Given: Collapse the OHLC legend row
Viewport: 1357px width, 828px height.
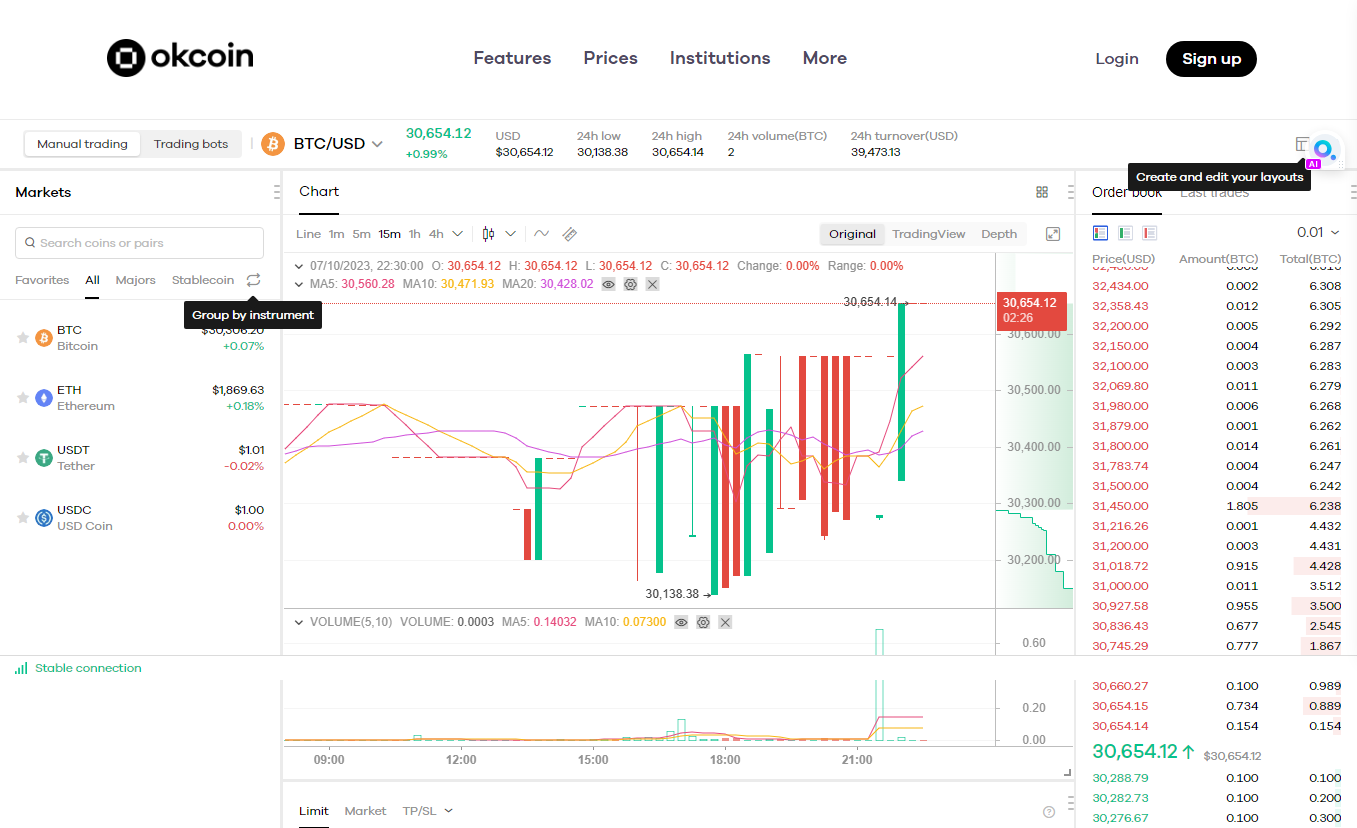Looking at the screenshot, I should coord(298,266).
